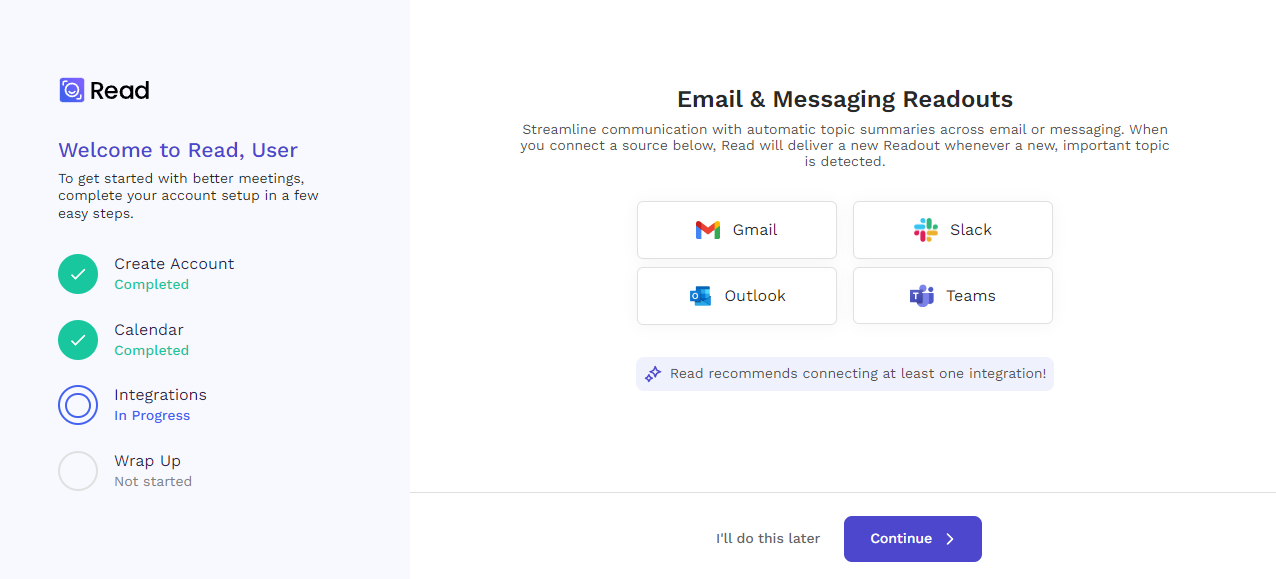Select the Wrap Up step label

pyautogui.click(x=147, y=461)
